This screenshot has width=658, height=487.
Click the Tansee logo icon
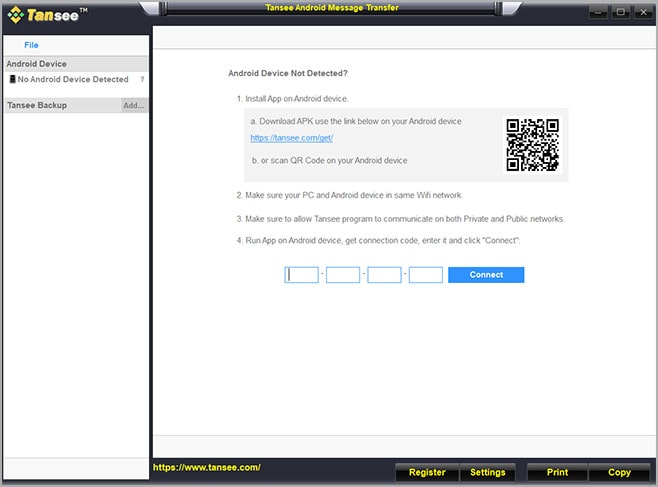pyautogui.click(x=16, y=15)
